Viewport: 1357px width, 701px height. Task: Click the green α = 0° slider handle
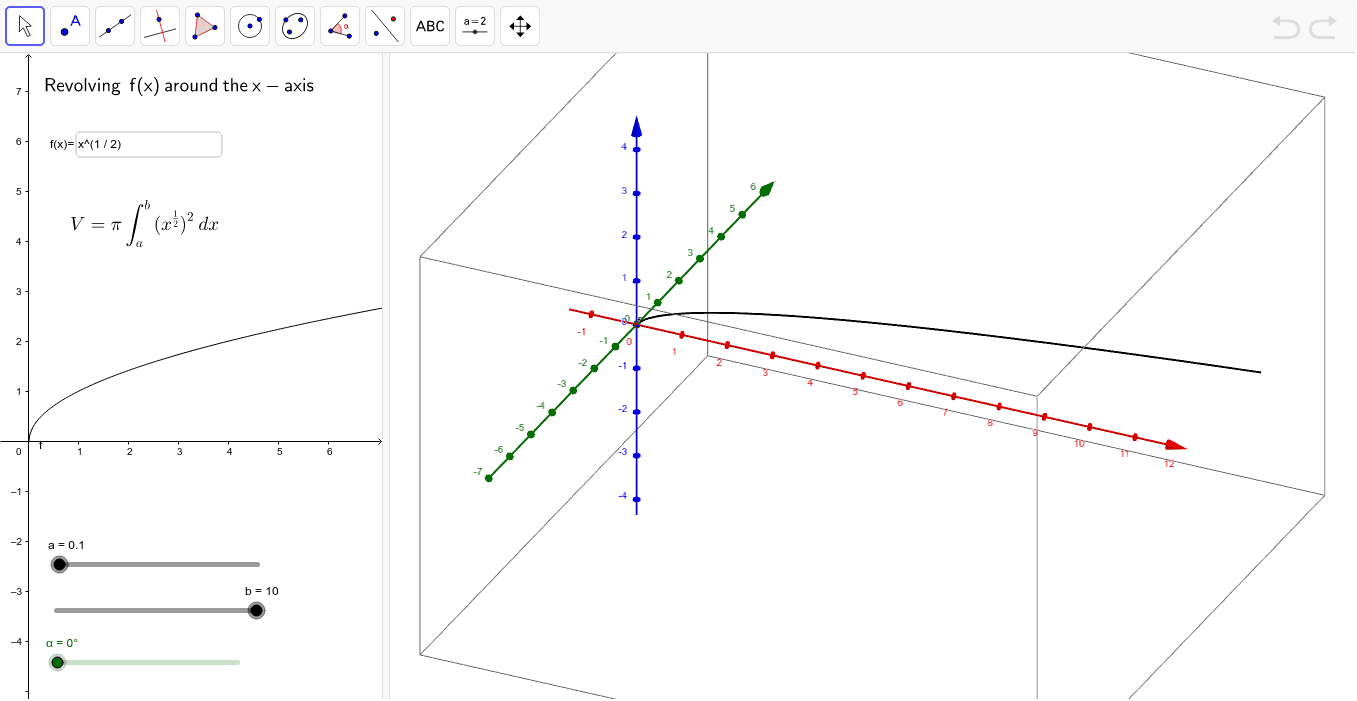pyautogui.click(x=57, y=662)
